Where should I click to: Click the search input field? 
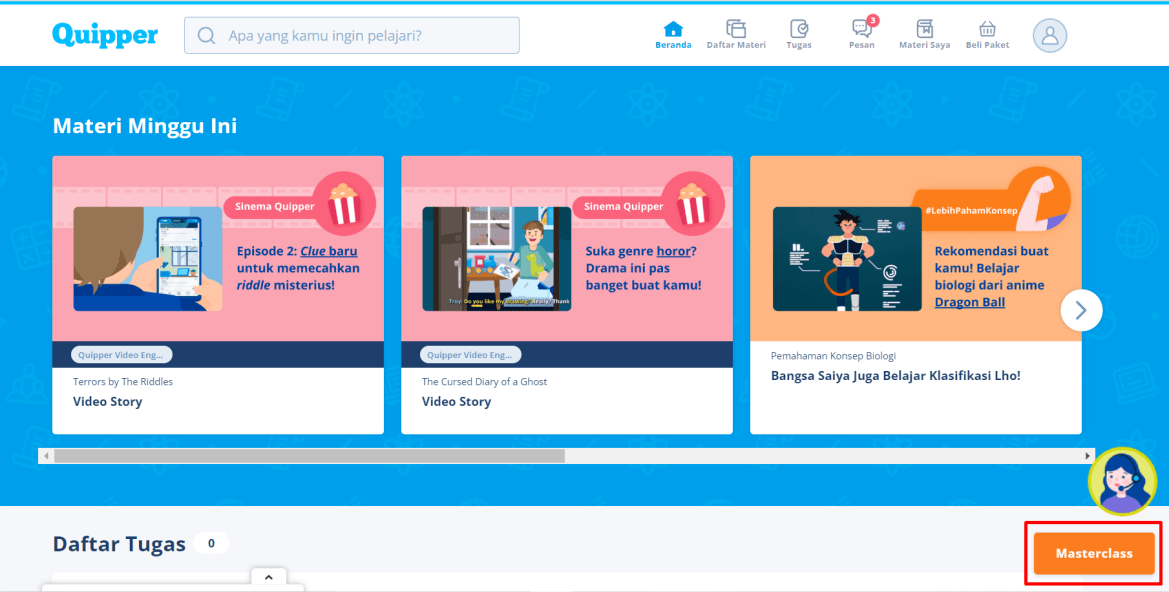coord(350,34)
